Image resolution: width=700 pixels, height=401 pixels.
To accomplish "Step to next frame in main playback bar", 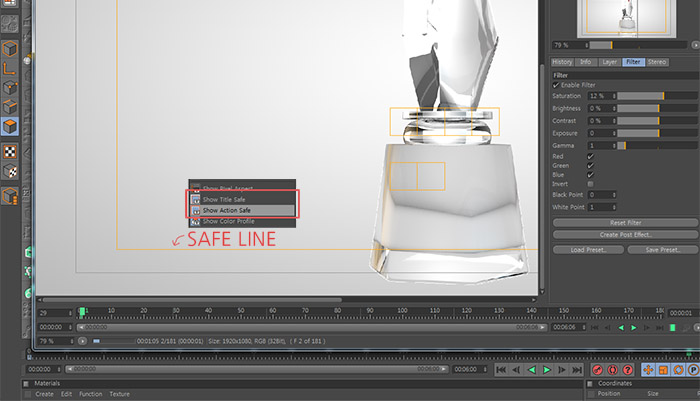I will [x=562, y=369].
